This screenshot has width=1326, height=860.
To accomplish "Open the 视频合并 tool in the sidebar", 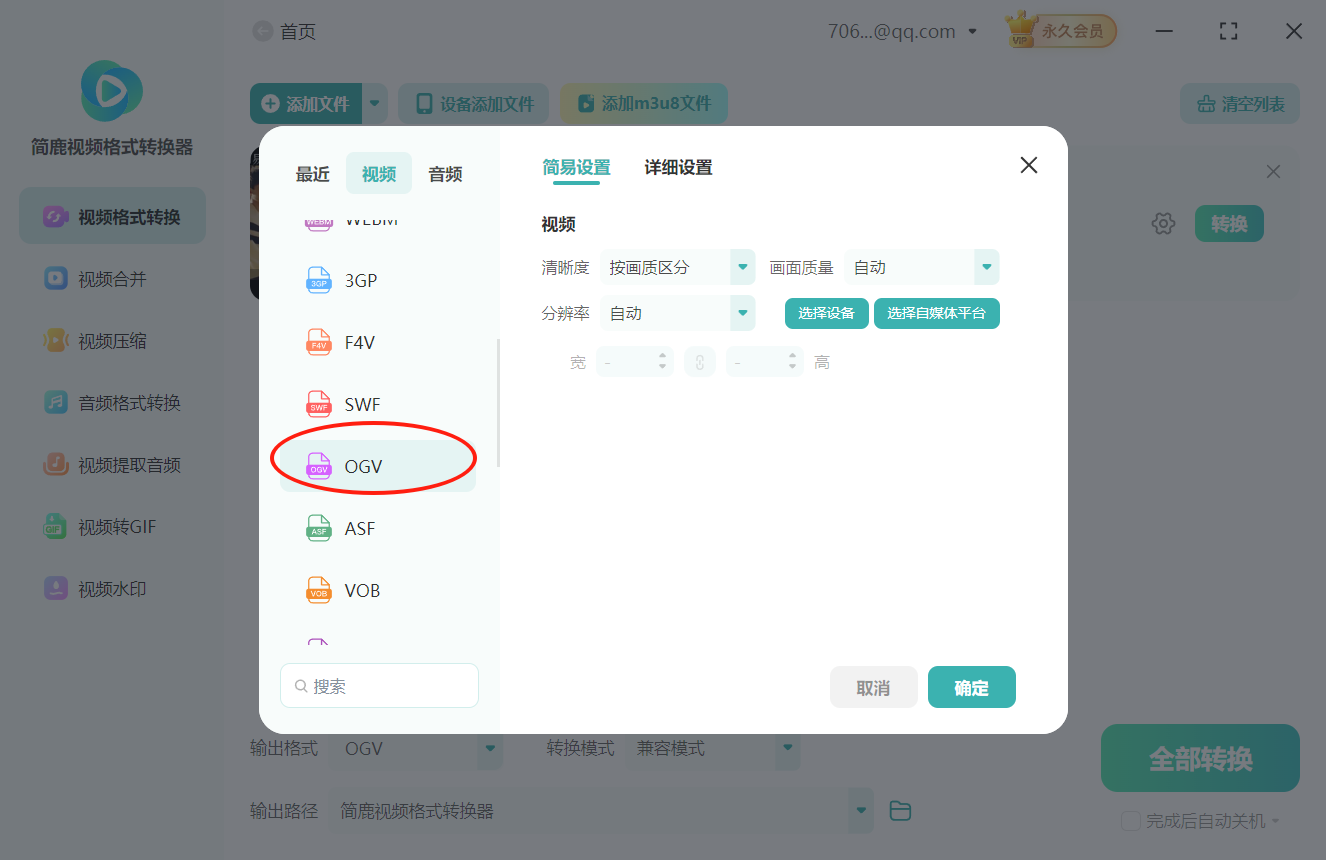I will (x=111, y=278).
